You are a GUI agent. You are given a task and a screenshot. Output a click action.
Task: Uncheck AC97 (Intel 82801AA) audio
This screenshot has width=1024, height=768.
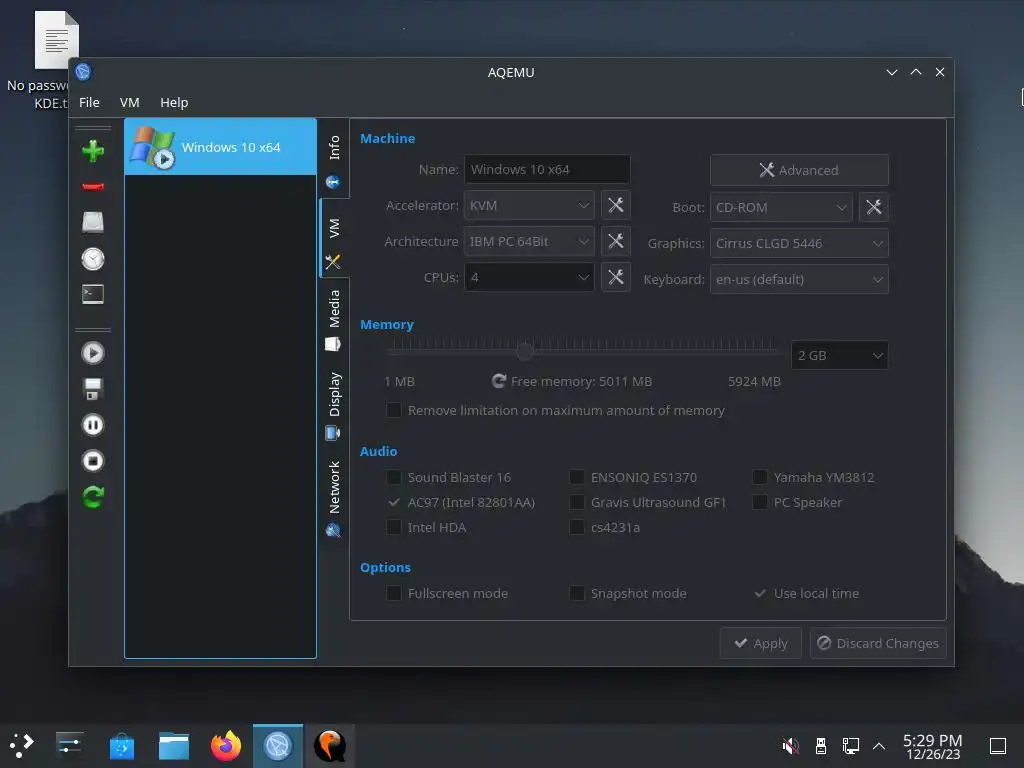394,502
